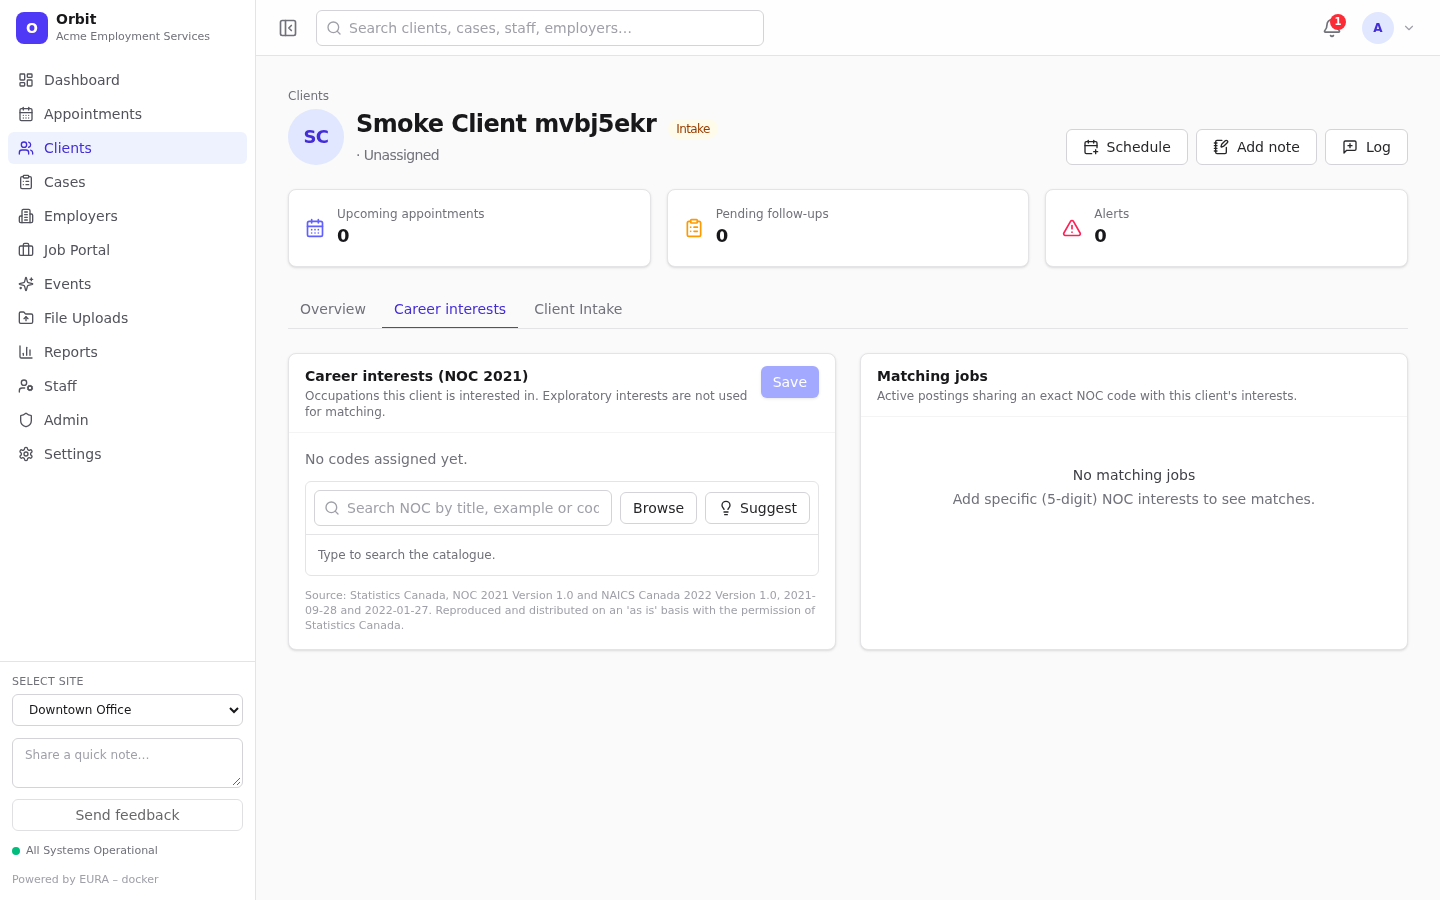Click Send feedback button
Image resolution: width=1440 pixels, height=900 pixels.
[127, 815]
